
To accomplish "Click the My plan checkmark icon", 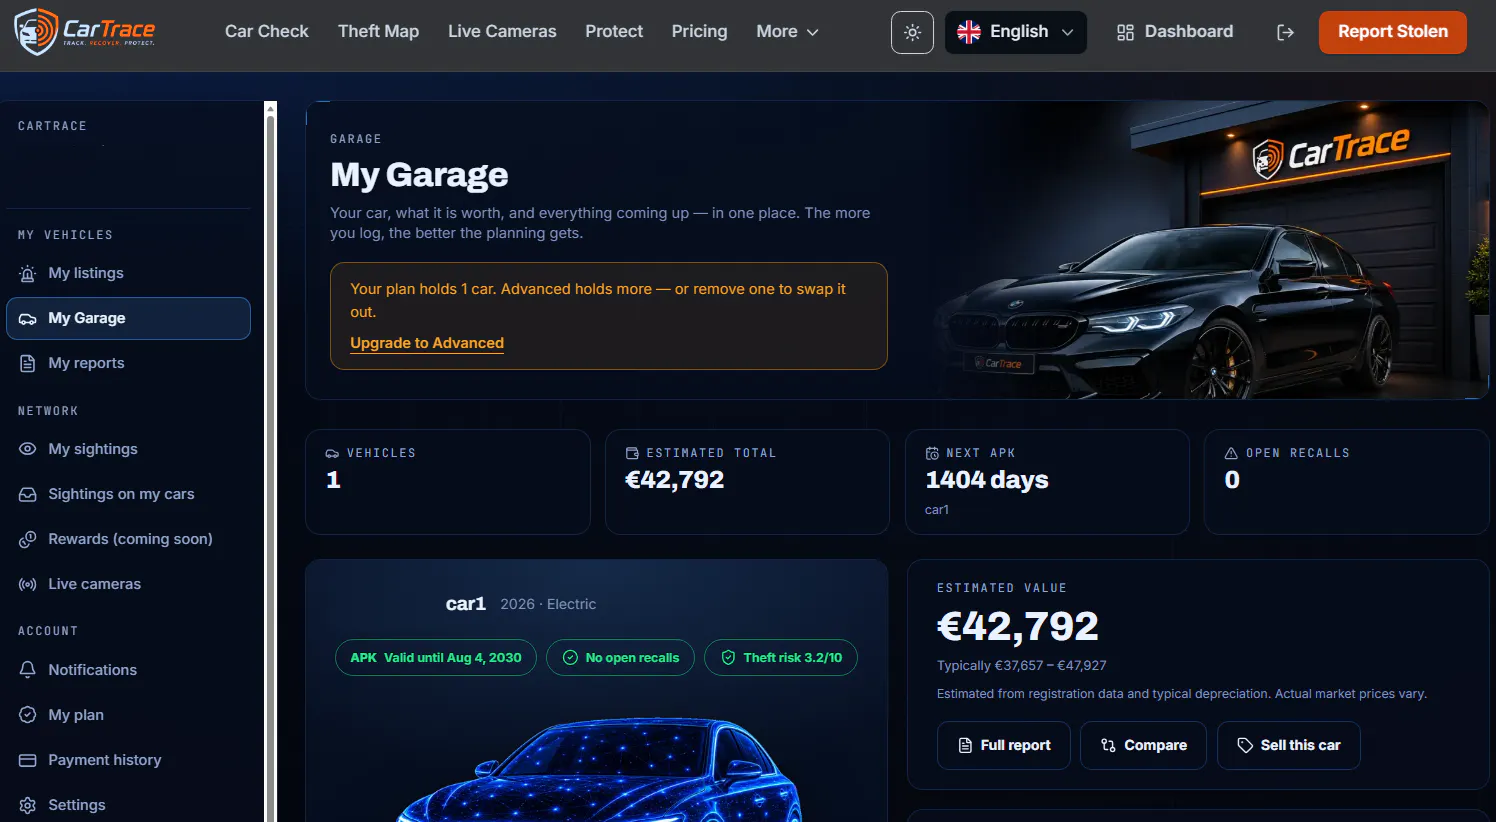I will [28, 715].
